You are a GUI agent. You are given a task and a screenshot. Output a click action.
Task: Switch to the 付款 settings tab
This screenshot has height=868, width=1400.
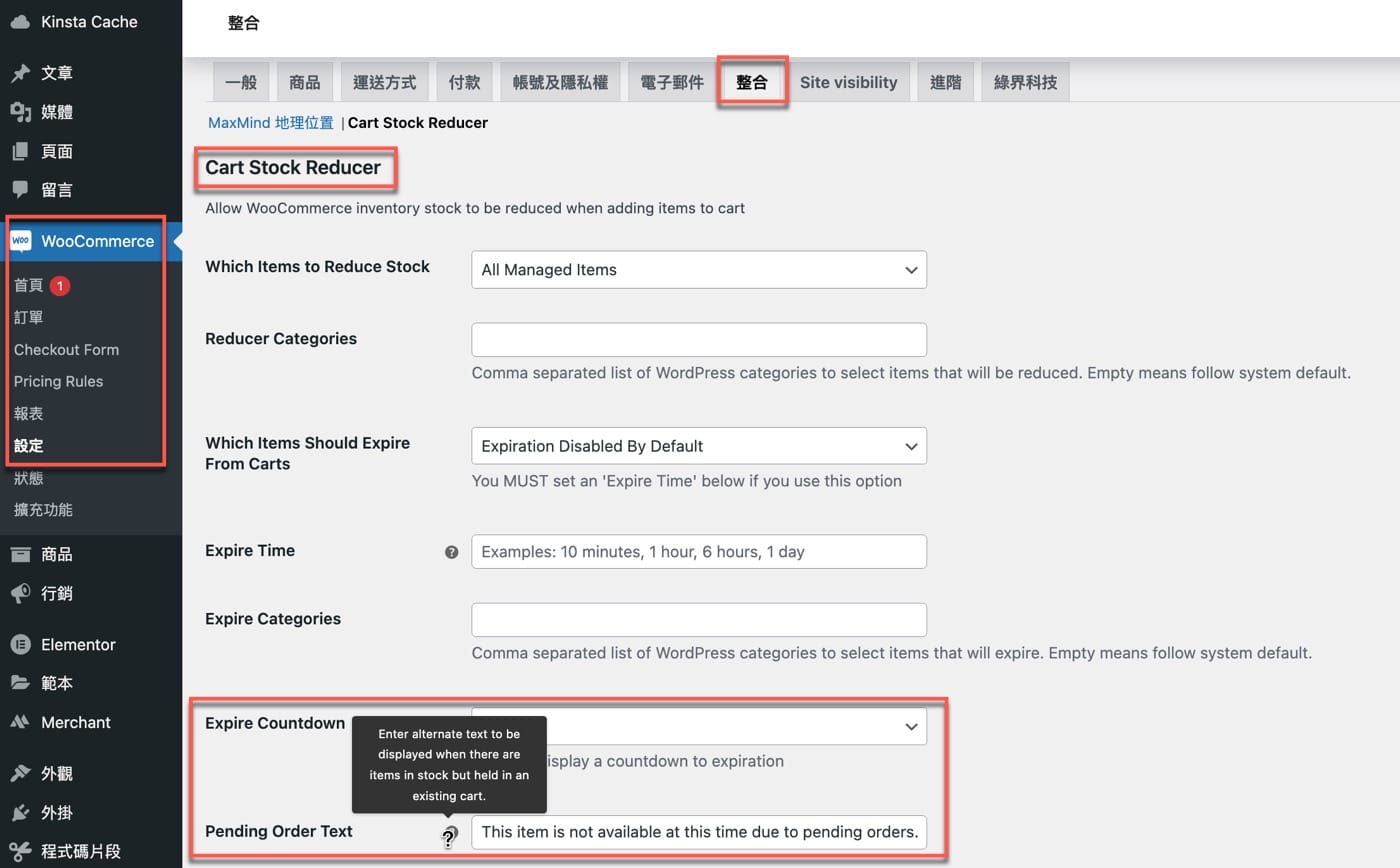click(465, 82)
